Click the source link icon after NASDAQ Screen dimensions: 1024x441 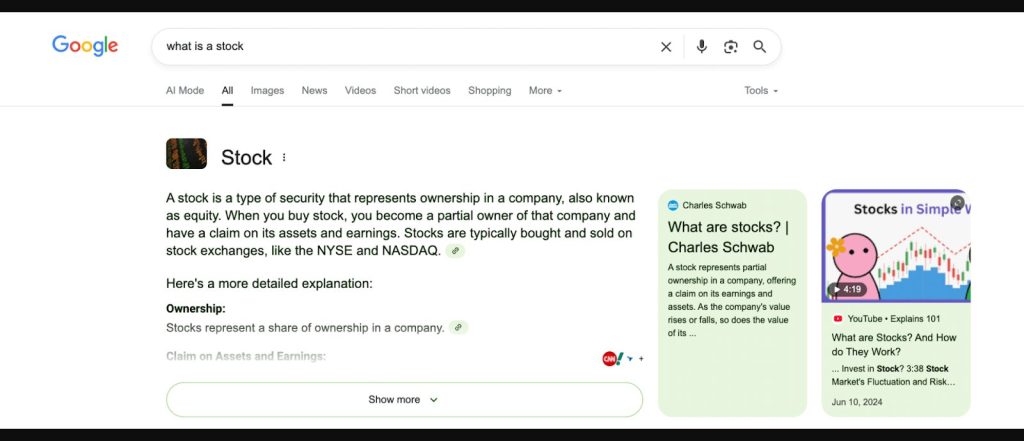coord(455,251)
